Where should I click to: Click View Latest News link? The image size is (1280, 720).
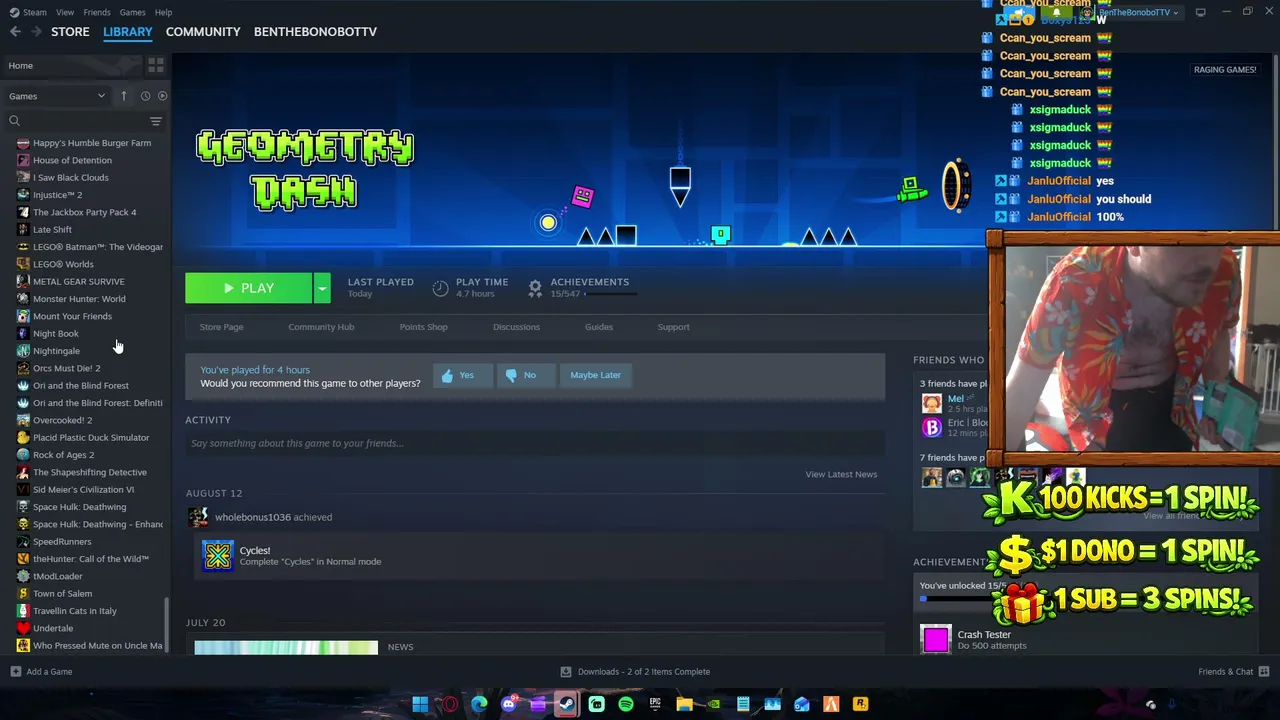(841, 474)
